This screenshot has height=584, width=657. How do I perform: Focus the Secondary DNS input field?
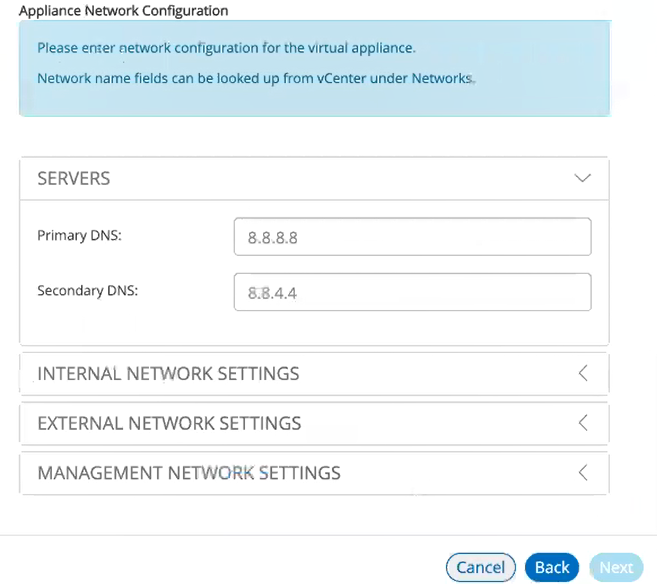[412, 292]
